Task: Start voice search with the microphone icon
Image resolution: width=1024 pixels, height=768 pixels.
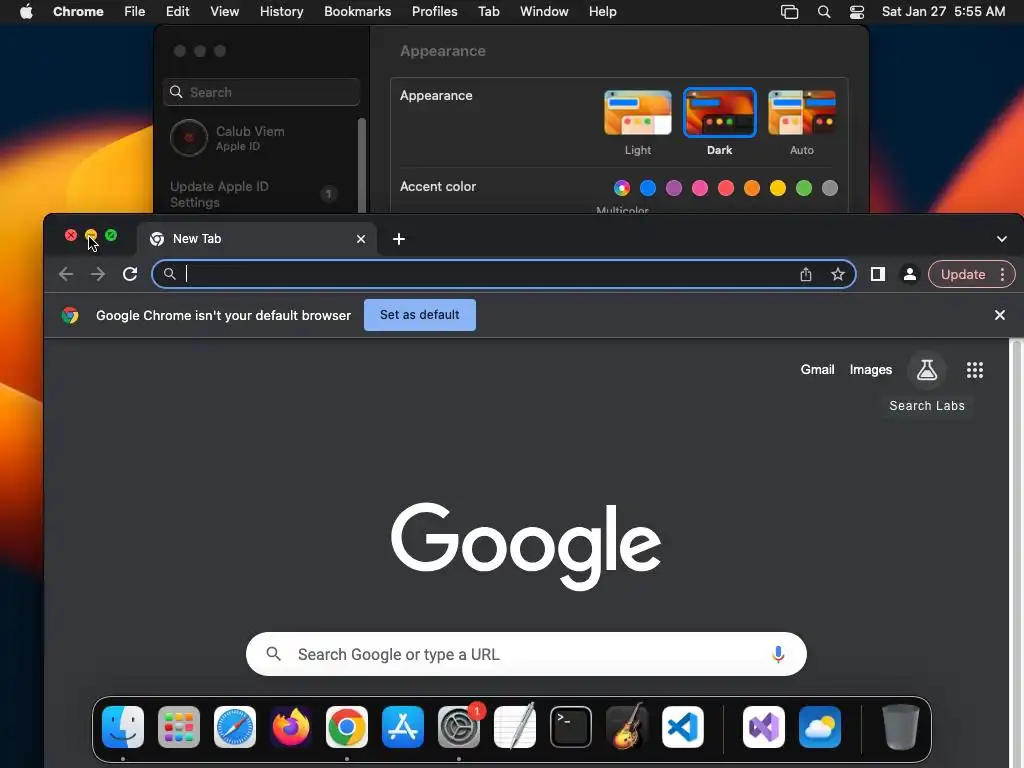Action: [778, 654]
